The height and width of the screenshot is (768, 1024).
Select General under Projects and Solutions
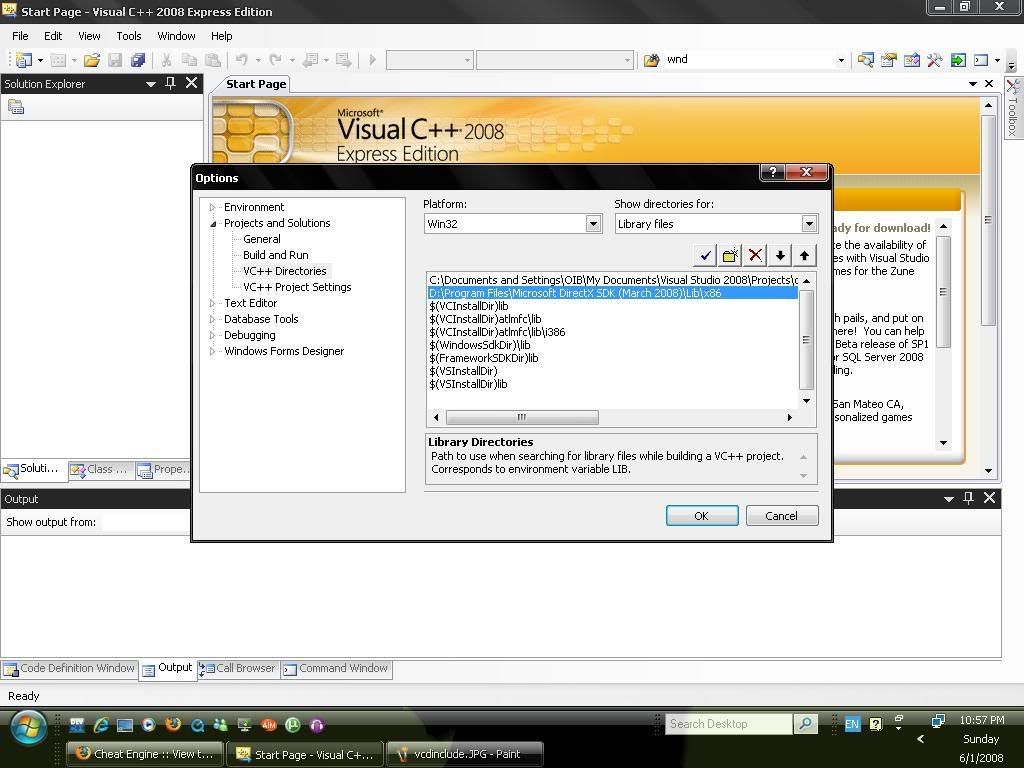pos(262,239)
